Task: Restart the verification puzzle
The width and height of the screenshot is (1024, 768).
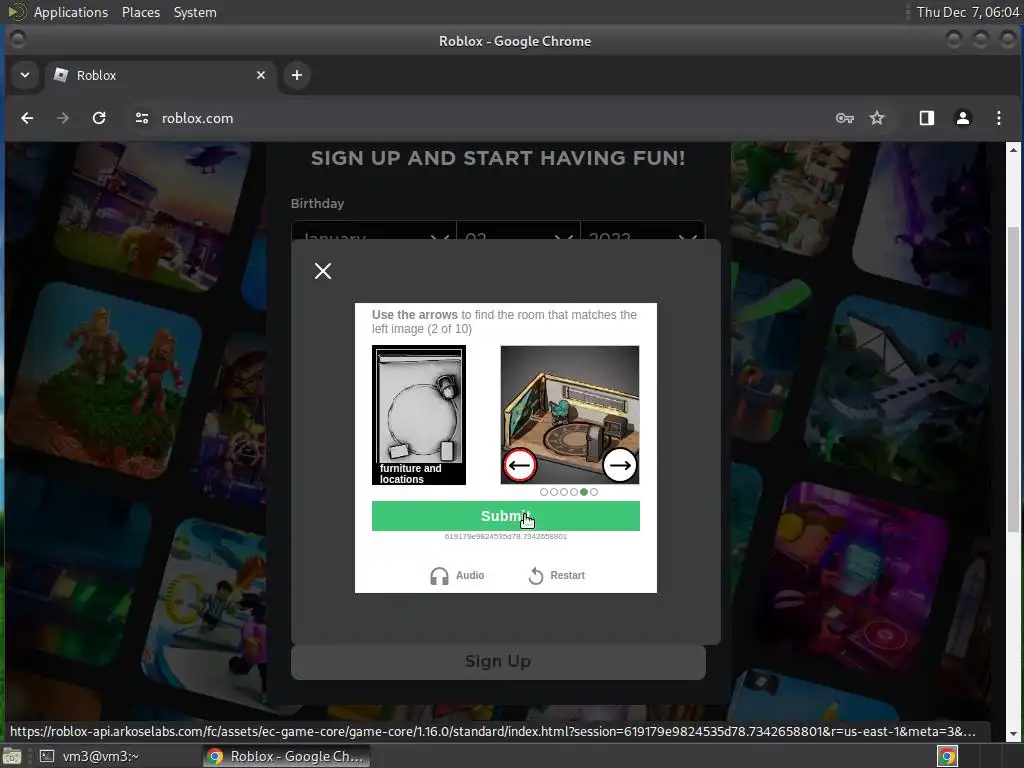Action: pyautogui.click(x=556, y=575)
